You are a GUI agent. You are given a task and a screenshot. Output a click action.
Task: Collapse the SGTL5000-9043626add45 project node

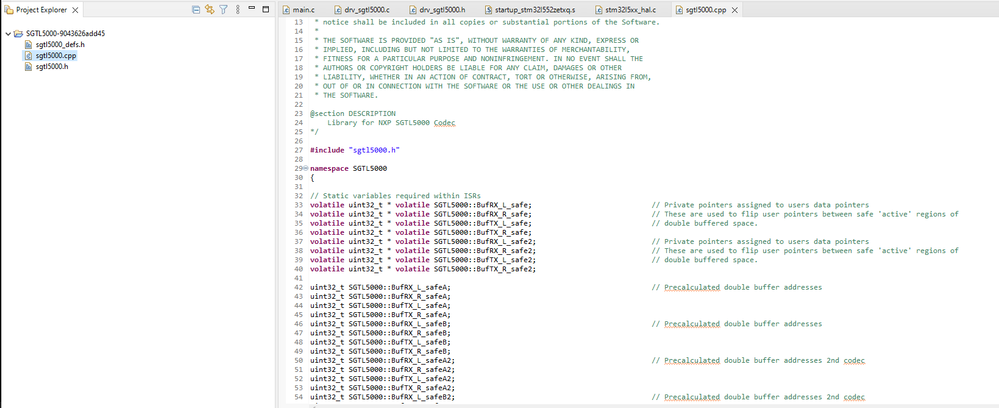click(7, 34)
